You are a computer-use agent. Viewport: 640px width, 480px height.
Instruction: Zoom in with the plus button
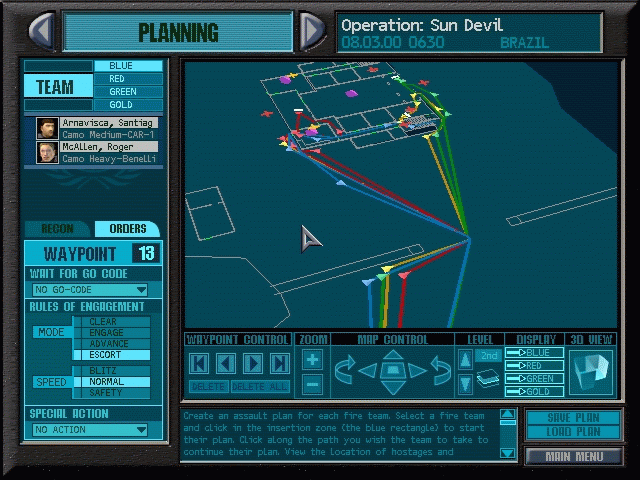coord(313,360)
